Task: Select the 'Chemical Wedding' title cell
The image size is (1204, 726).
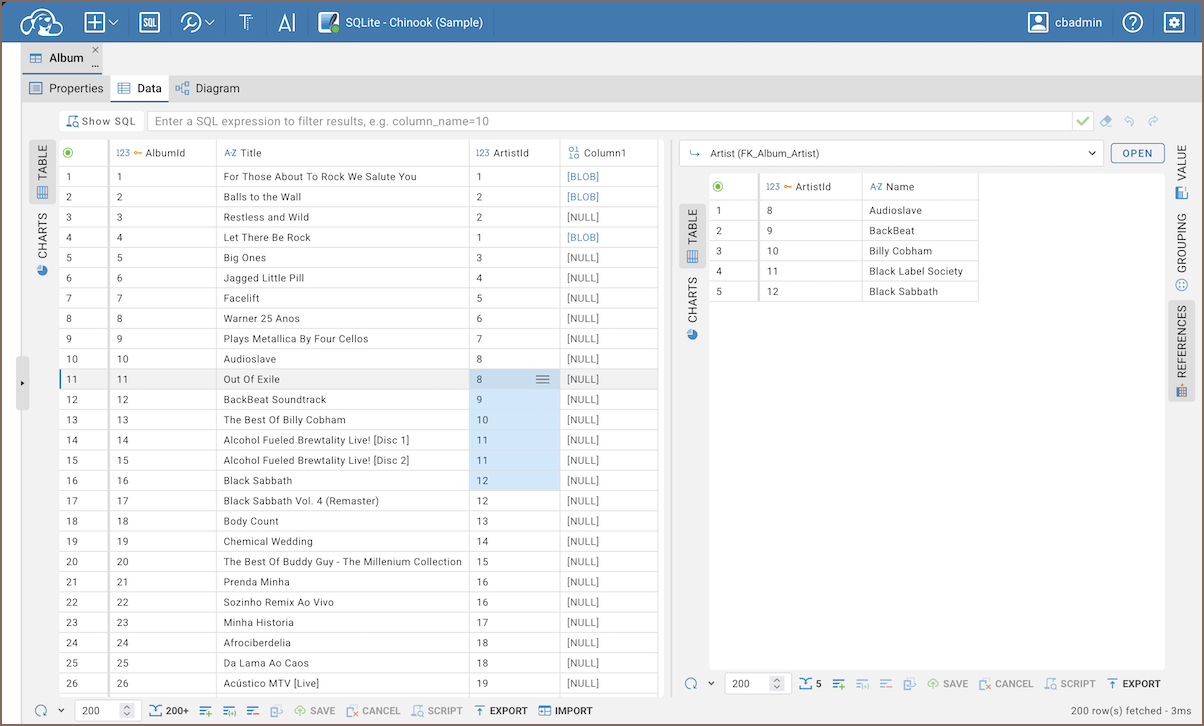Action: [342, 541]
